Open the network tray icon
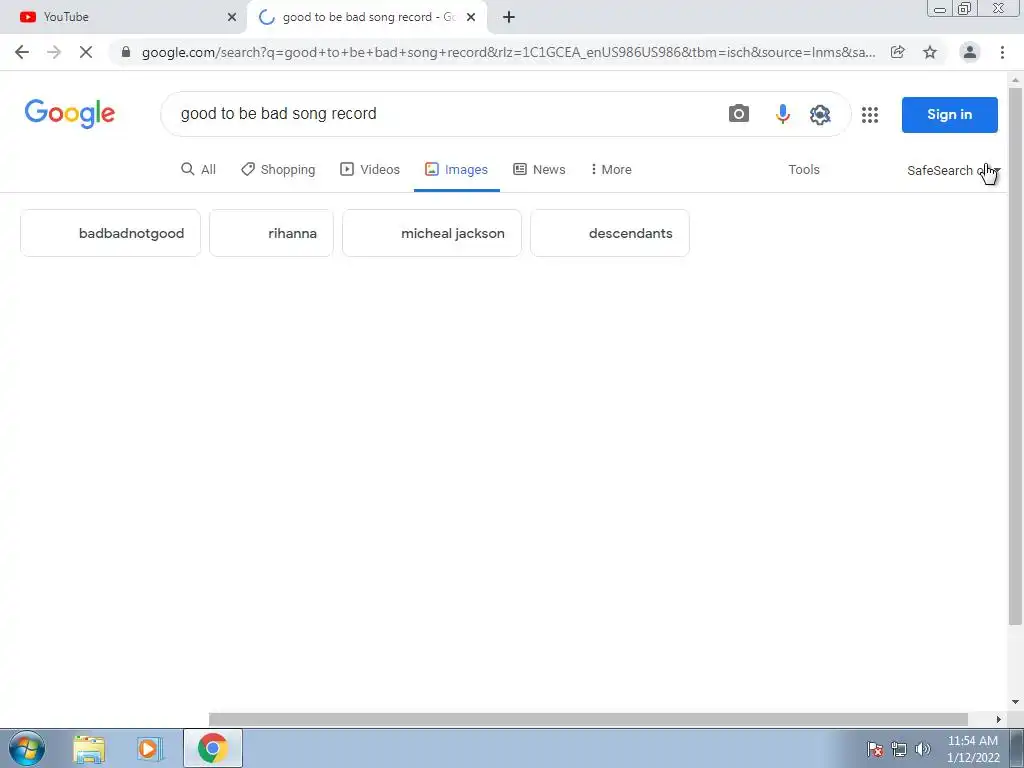Screen dimensions: 1024x768 point(899,749)
